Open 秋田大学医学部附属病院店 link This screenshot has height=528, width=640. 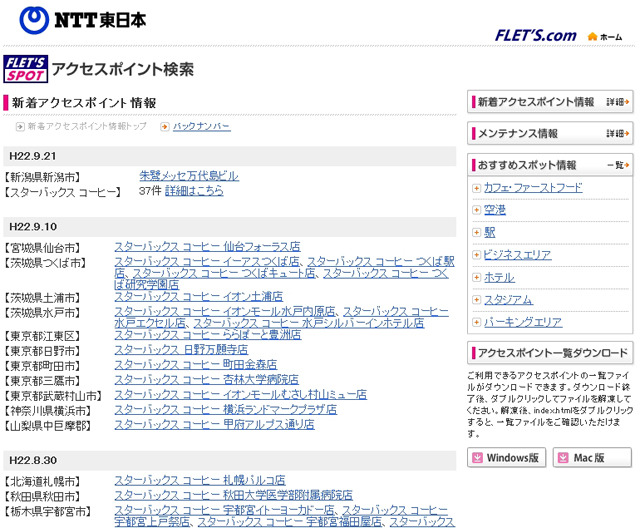point(233,495)
